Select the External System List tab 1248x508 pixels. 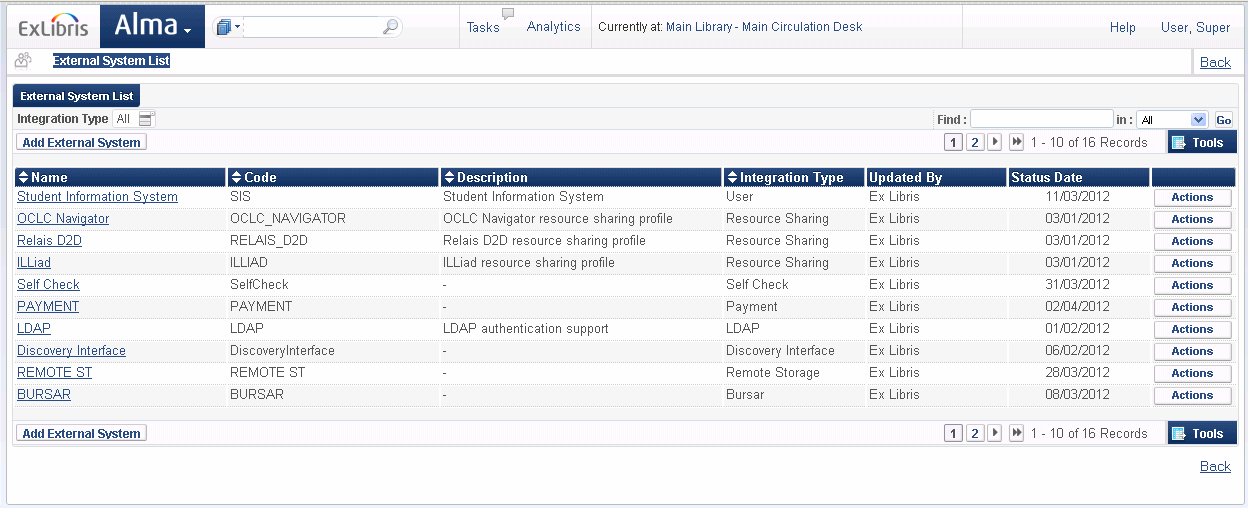click(x=77, y=97)
